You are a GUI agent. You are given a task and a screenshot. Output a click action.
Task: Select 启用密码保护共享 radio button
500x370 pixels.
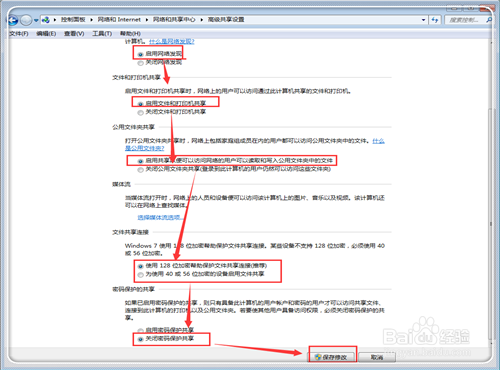coord(141,331)
